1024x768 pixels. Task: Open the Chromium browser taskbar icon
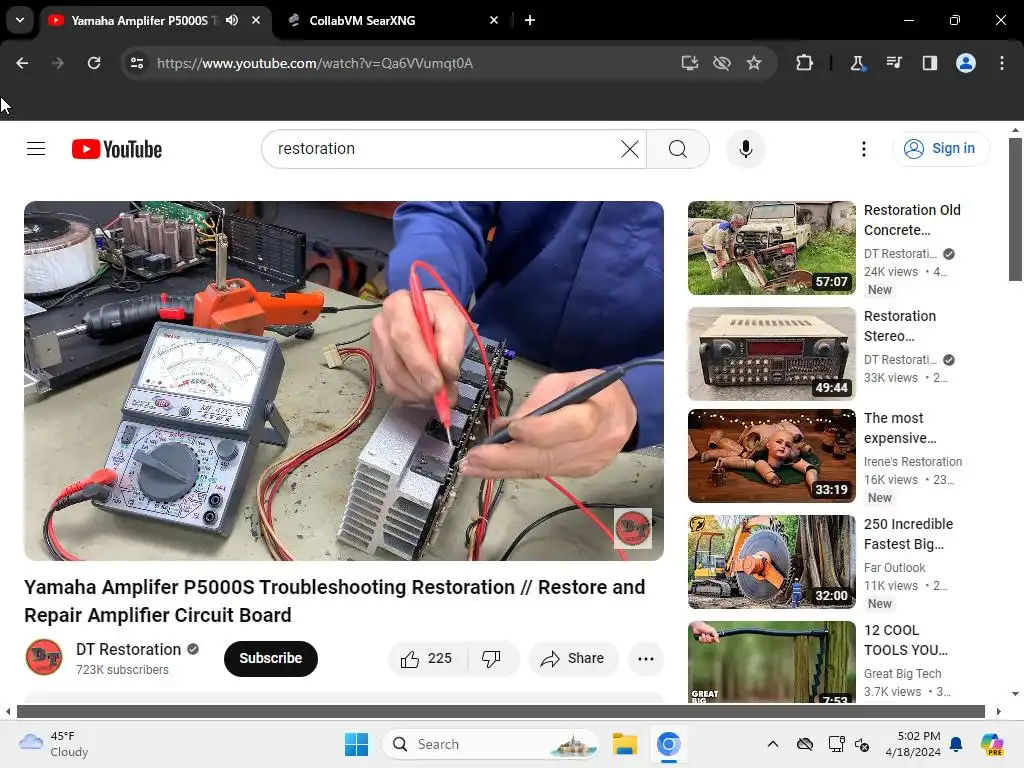point(668,744)
